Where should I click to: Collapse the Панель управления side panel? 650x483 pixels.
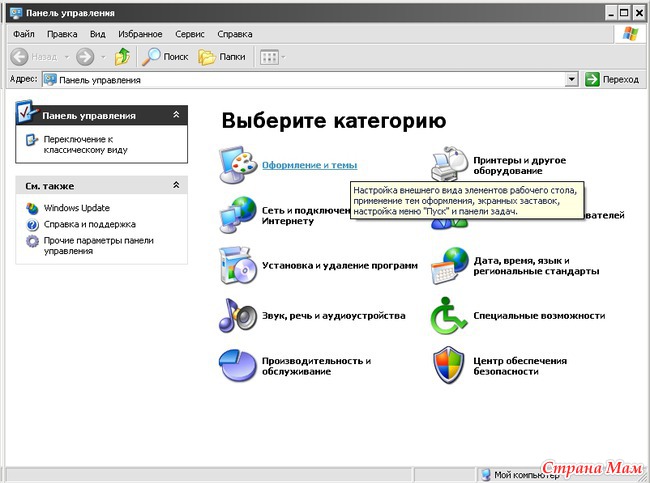point(176,116)
